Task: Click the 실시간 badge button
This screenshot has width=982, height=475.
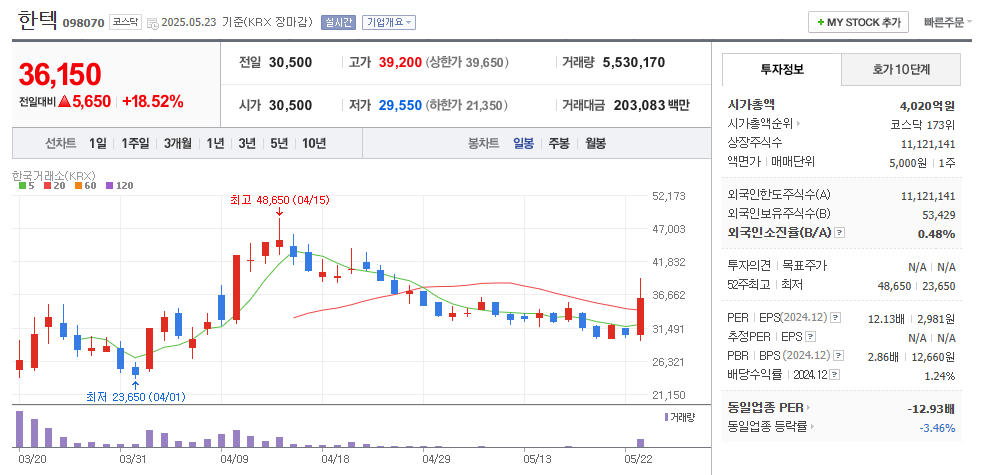Action: tap(338, 23)
